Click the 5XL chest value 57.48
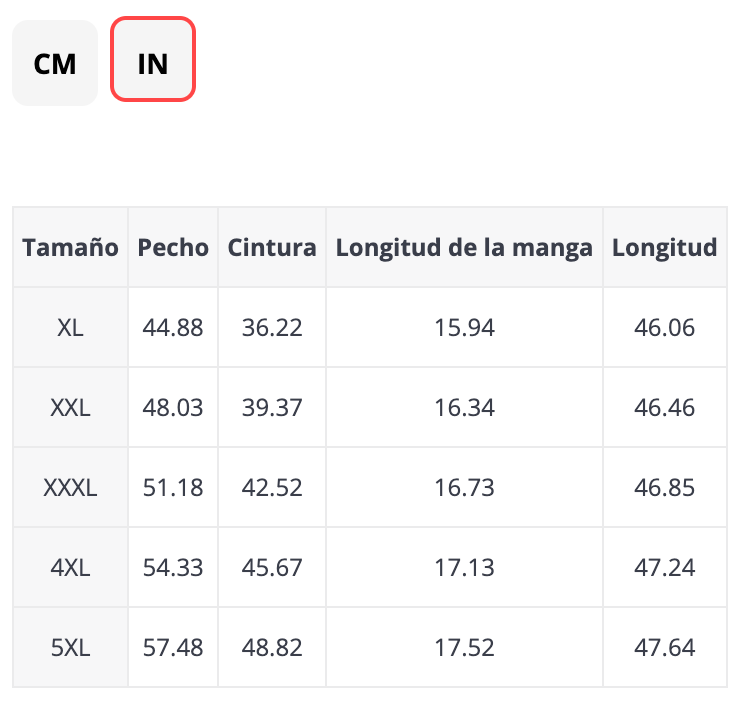756x712 pixels. point(173,647)
